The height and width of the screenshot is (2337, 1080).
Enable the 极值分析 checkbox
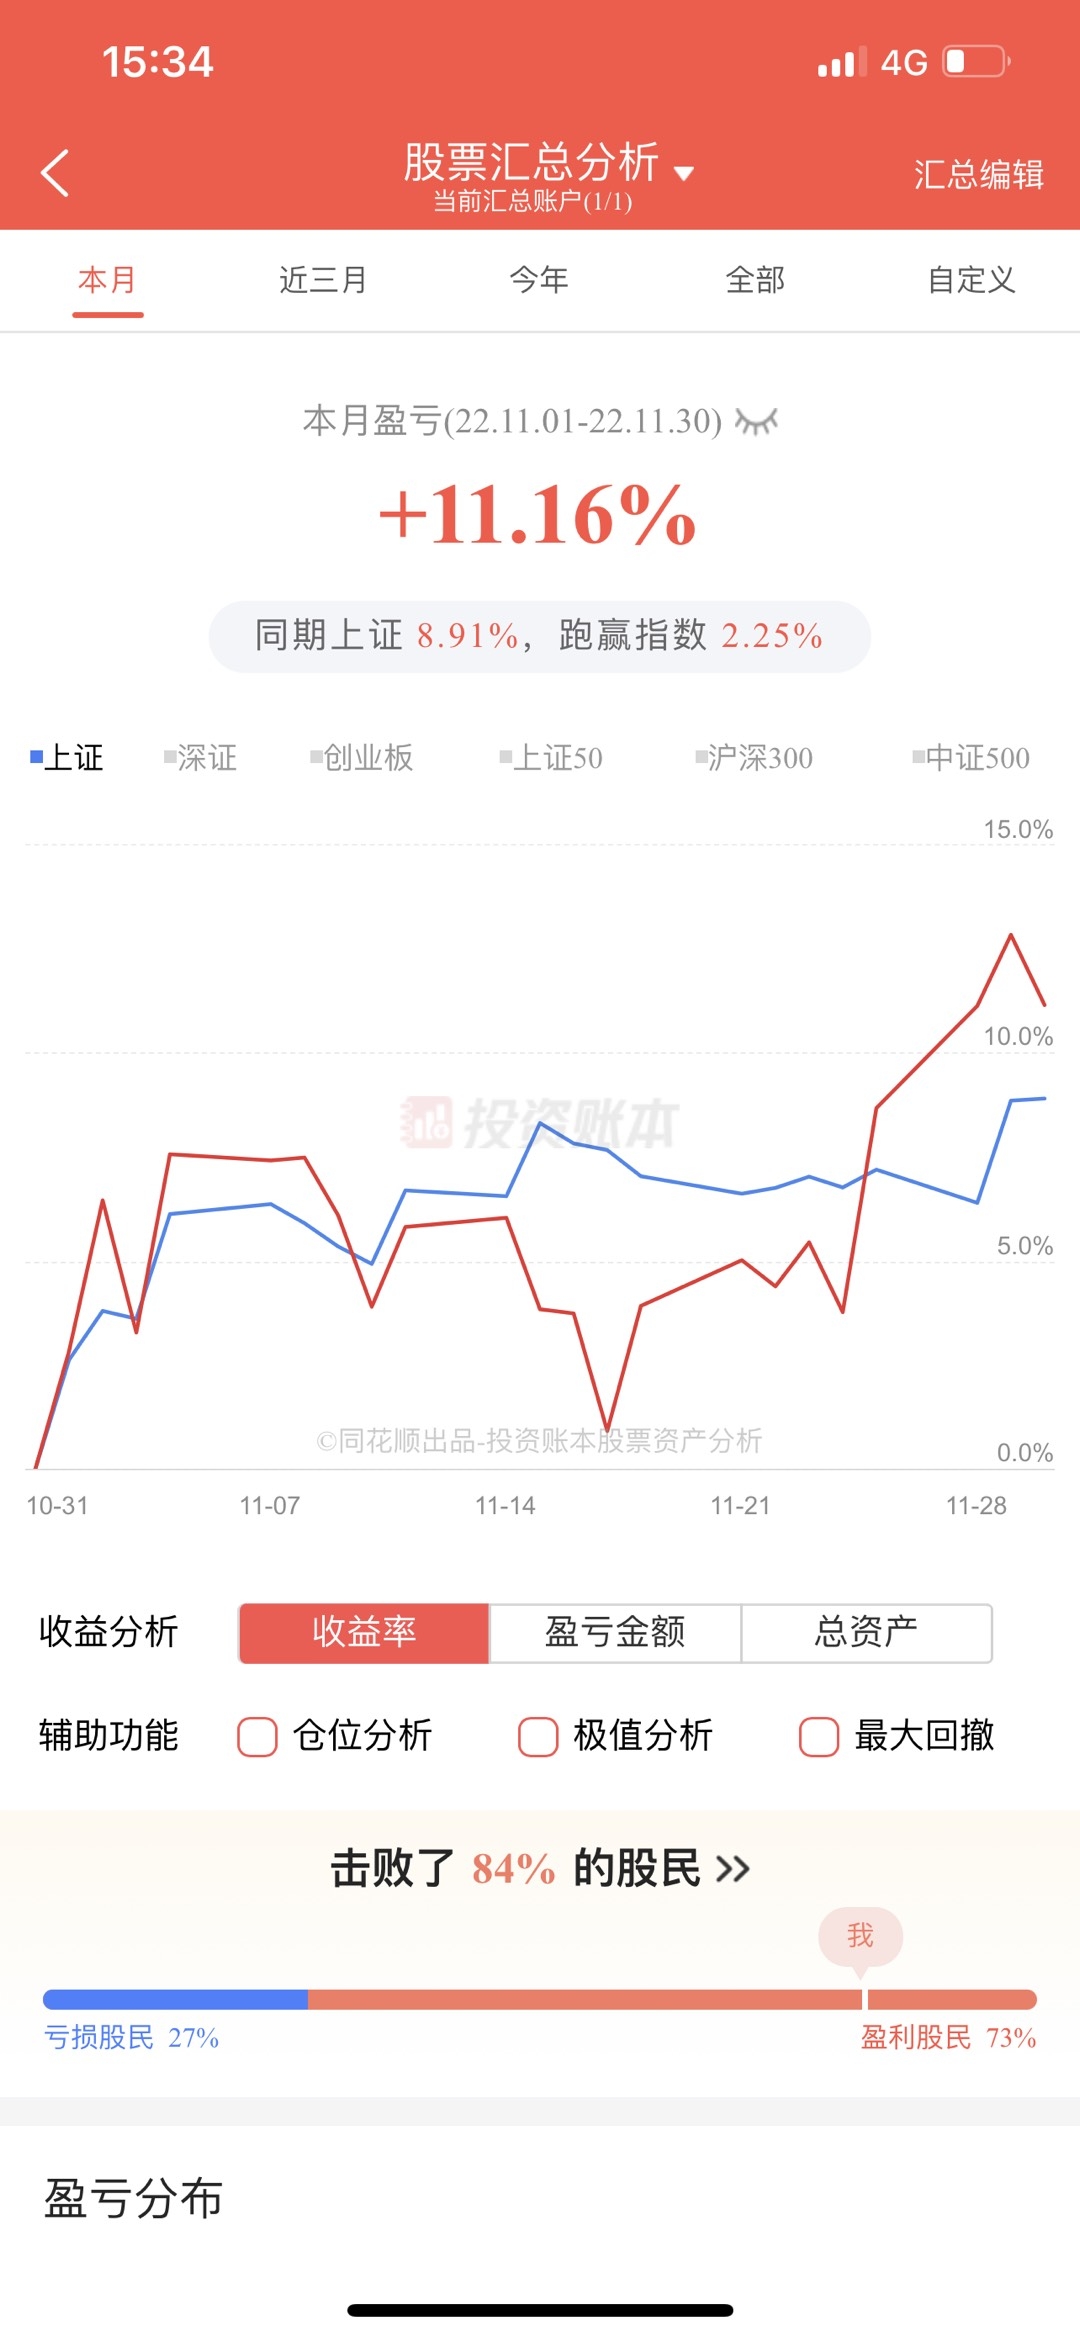point(538,1736)
